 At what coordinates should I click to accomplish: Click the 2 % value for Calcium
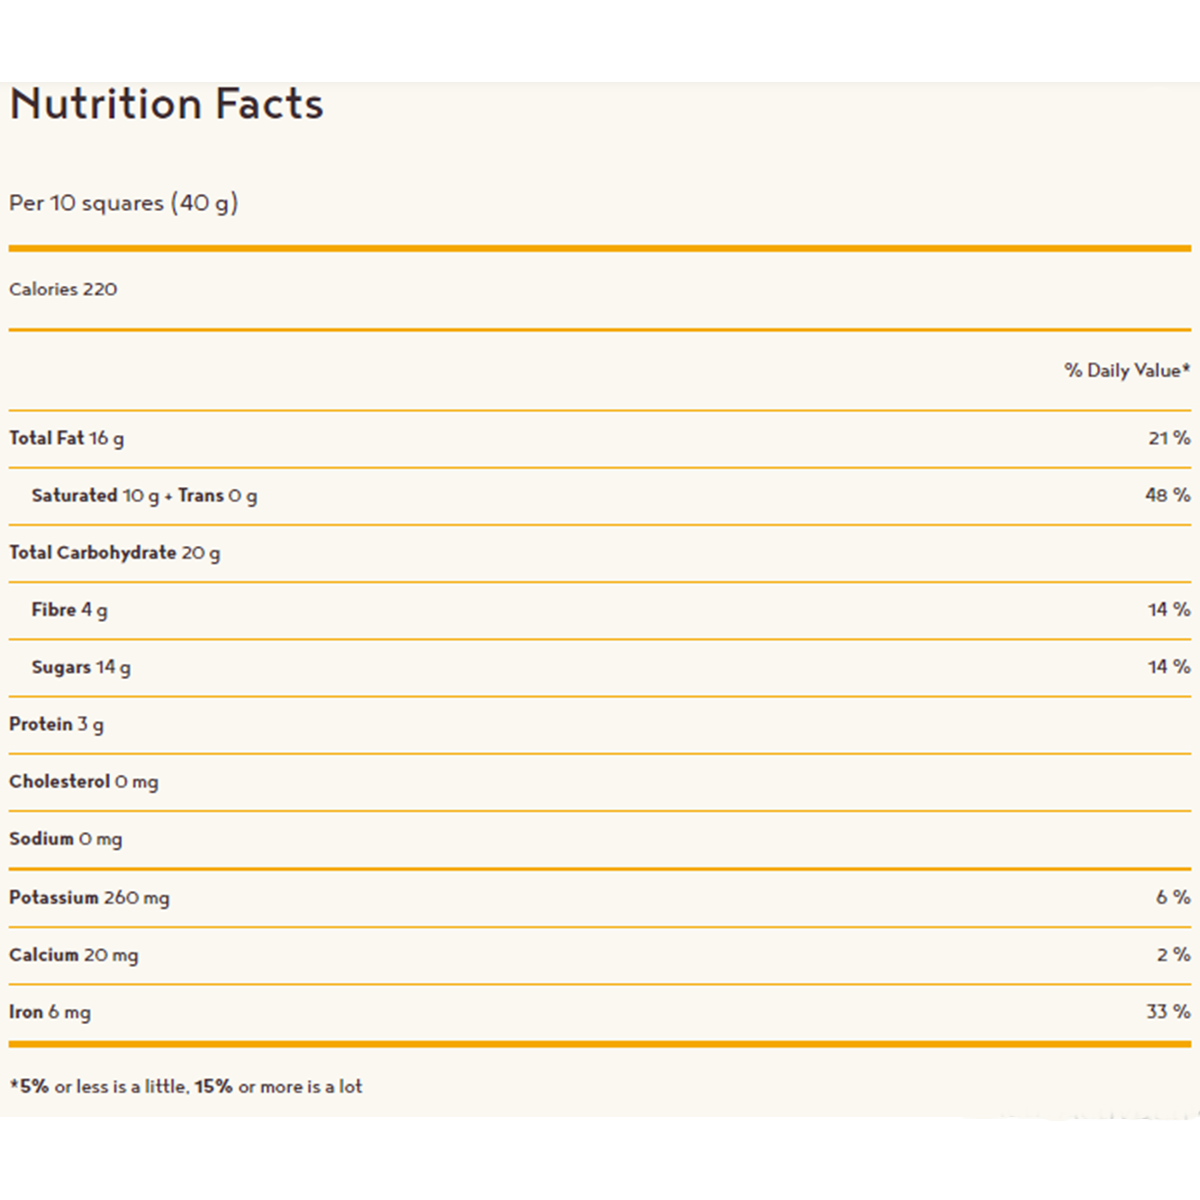[1173, 955]
